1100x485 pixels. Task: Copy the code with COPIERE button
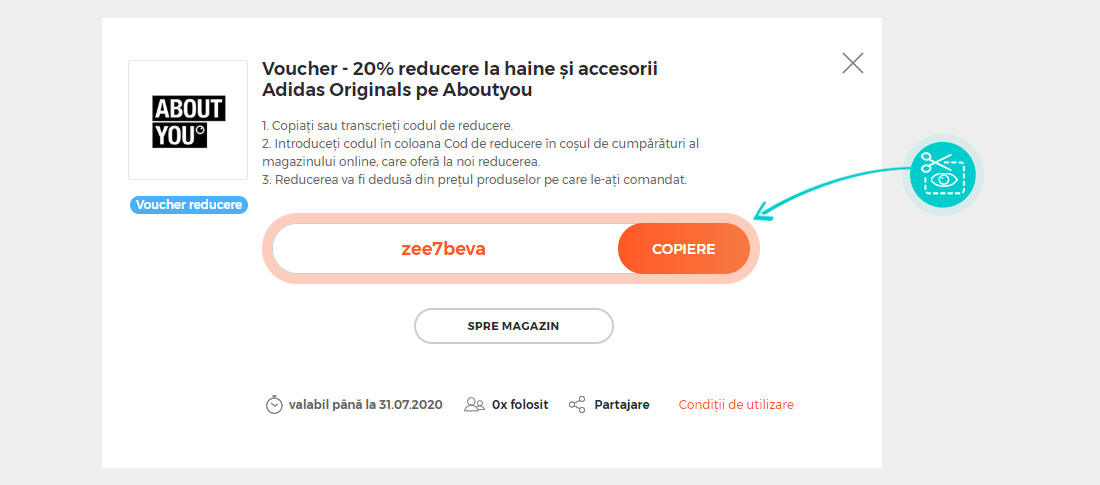684,248
